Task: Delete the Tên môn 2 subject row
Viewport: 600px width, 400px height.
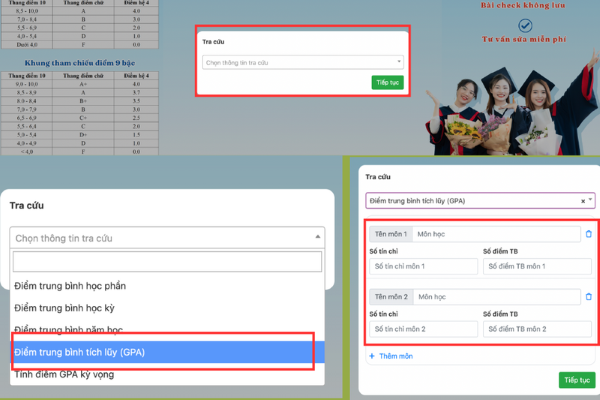Action: pos(588,297)
